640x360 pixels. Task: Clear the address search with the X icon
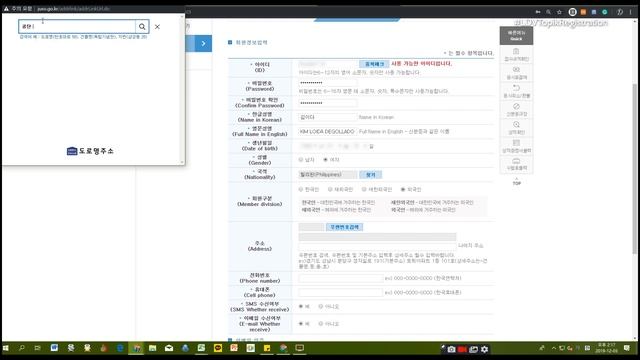[157, 27]
